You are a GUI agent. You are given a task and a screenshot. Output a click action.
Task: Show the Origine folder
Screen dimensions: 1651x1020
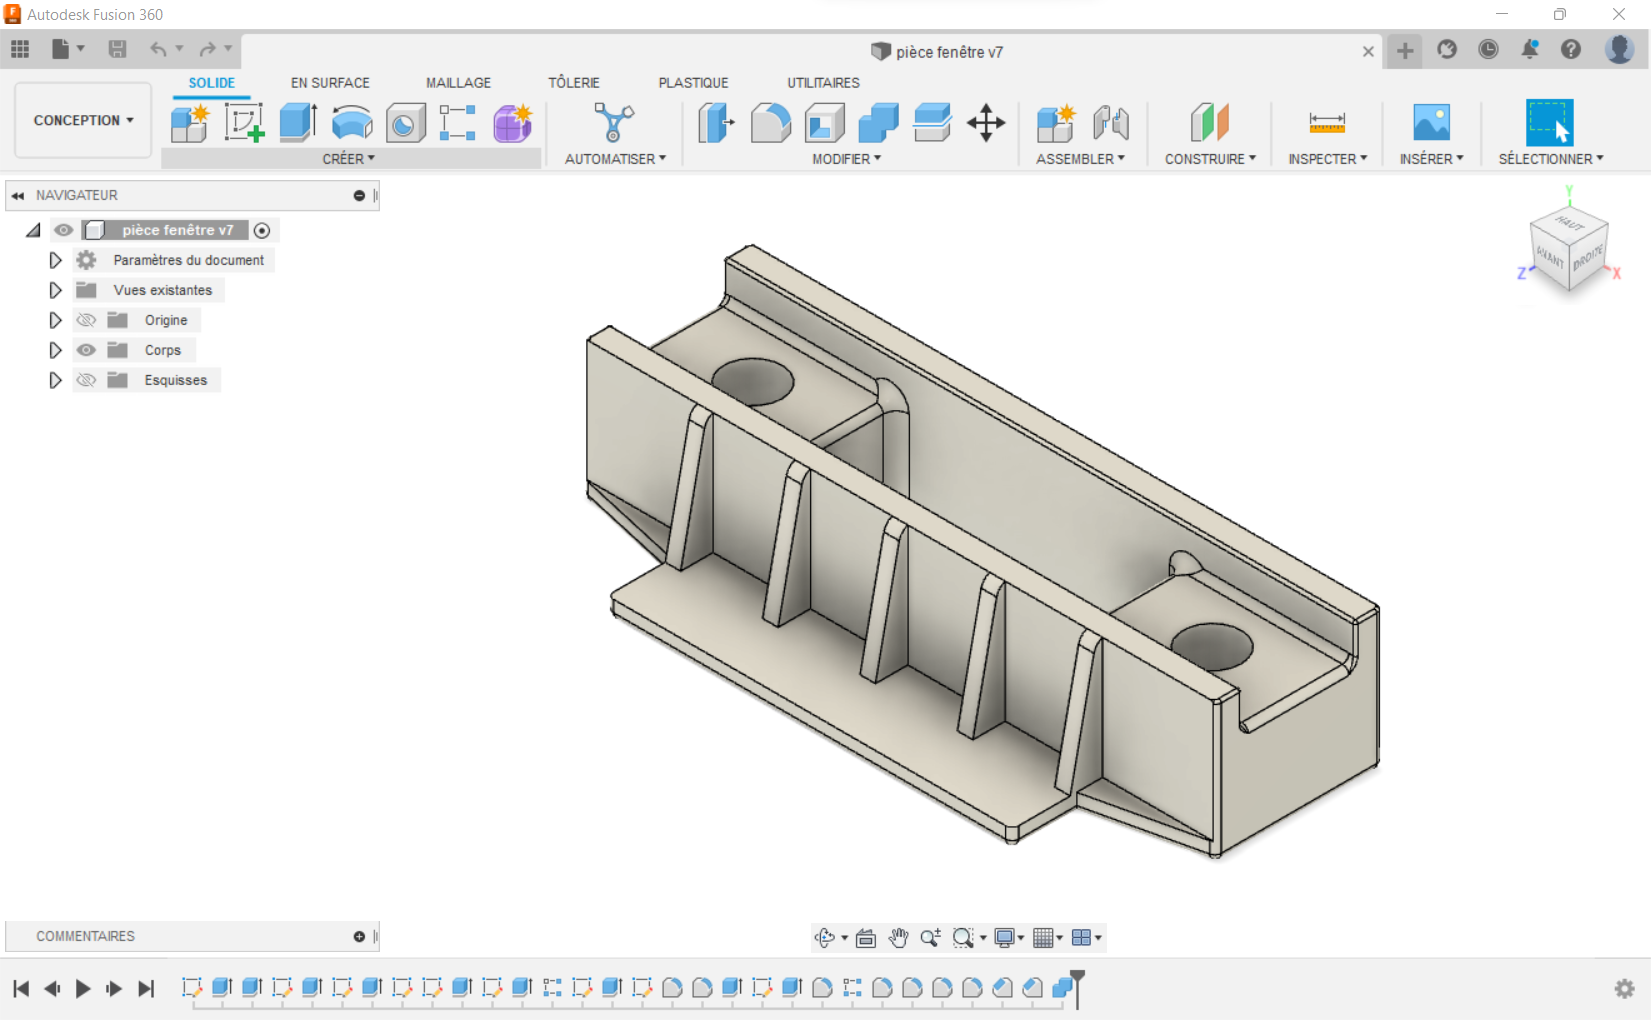pyautogui.click(x=87, y=320)
